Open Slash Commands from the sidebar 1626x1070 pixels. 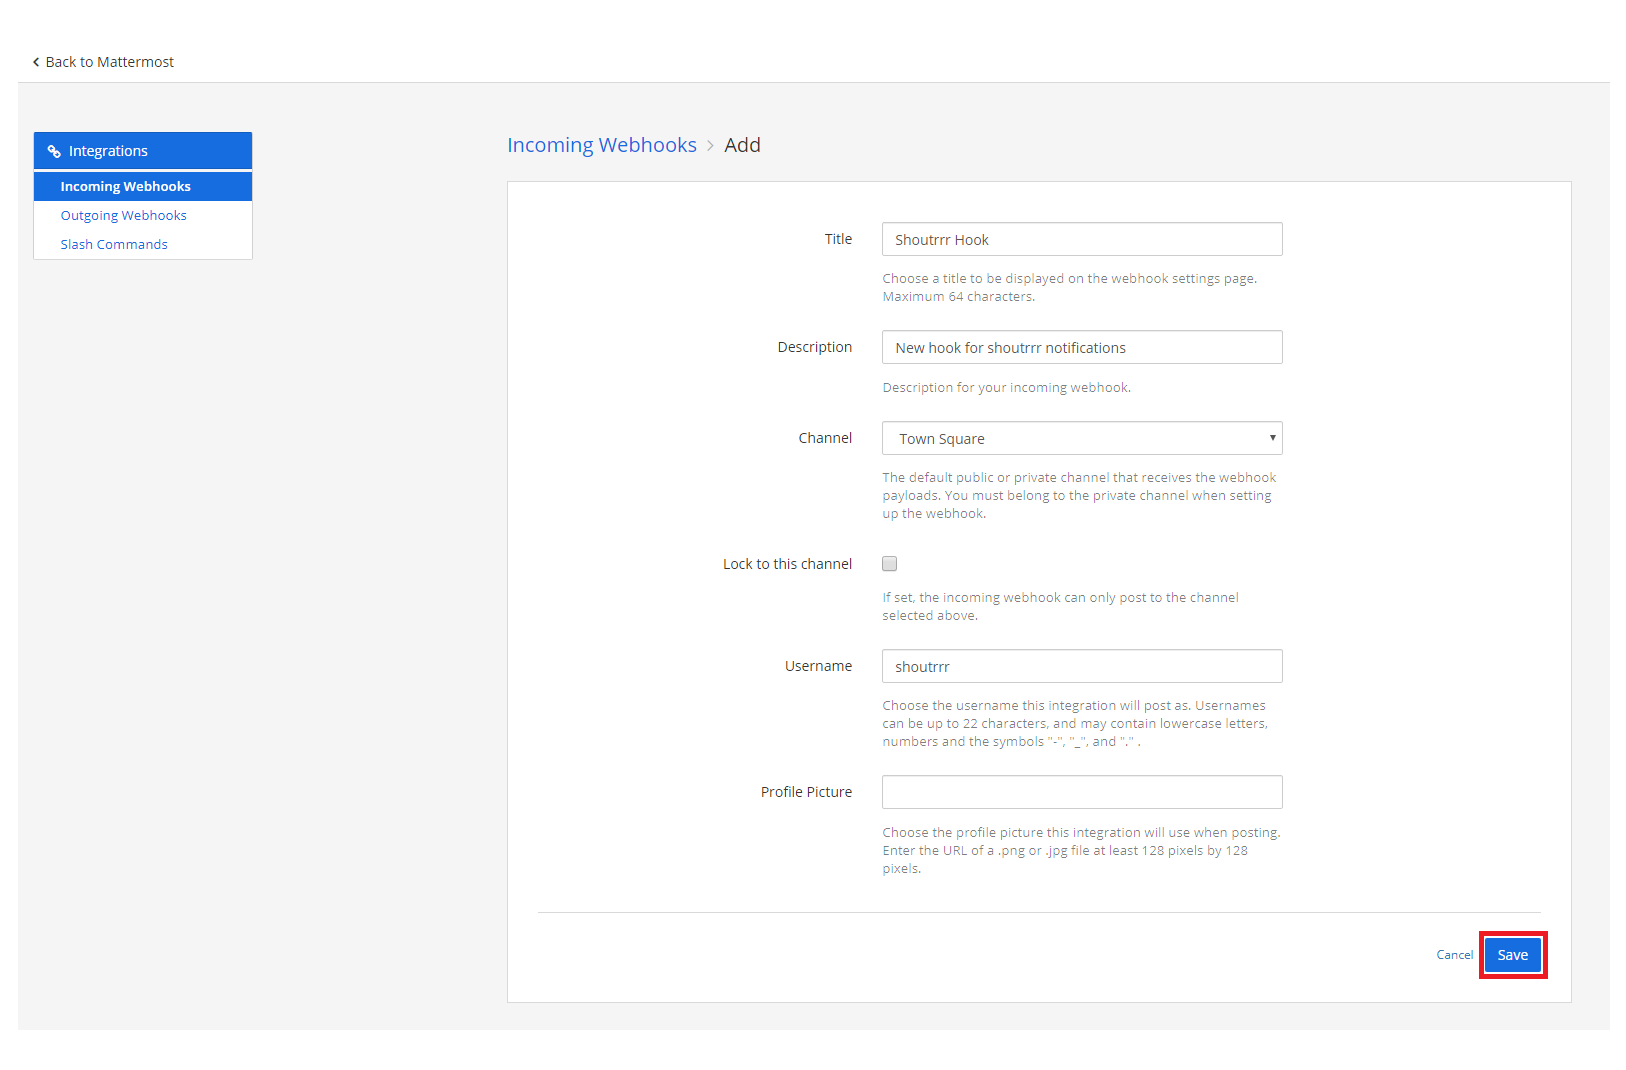point(114,244)
